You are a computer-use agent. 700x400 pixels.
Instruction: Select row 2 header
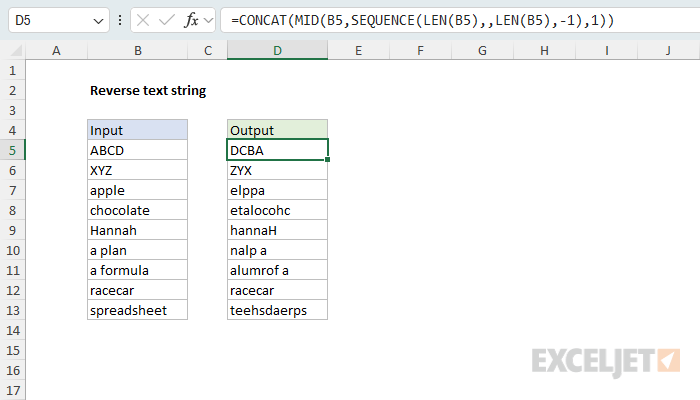12,91
